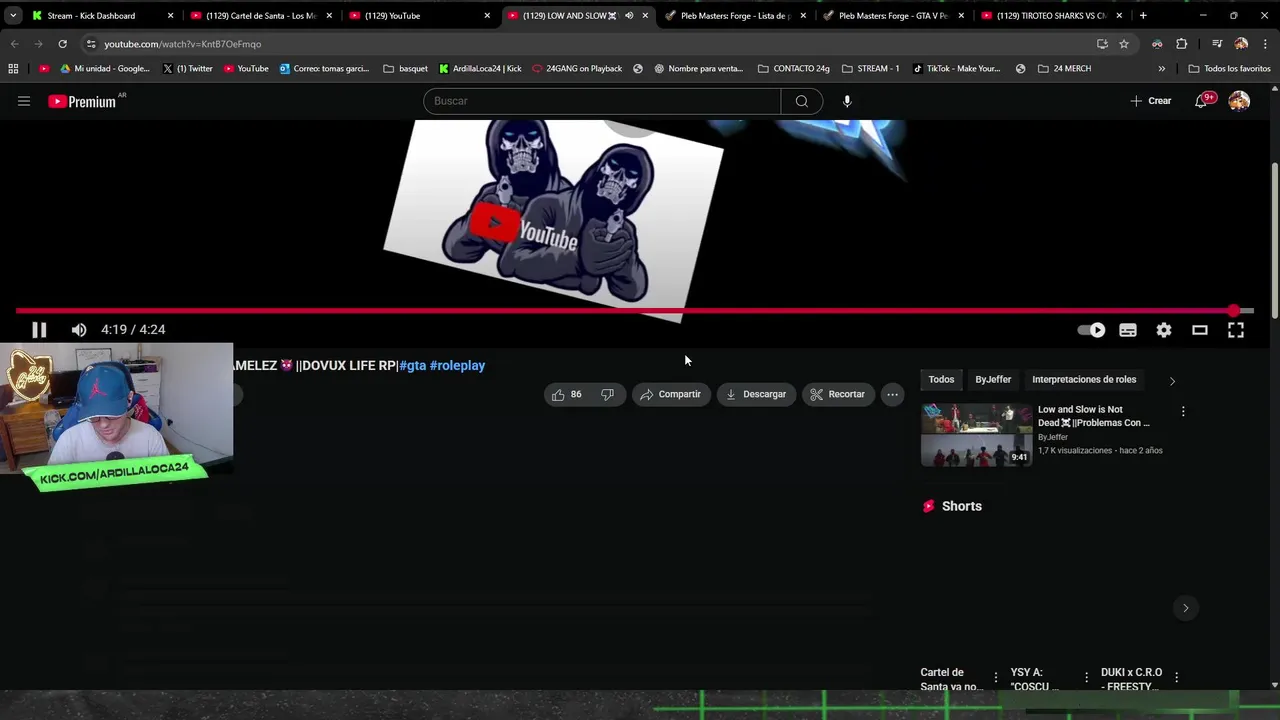Open the Chrome extensions puzzle icon
Screen dimensions: 1280x720
point(1181,44)
